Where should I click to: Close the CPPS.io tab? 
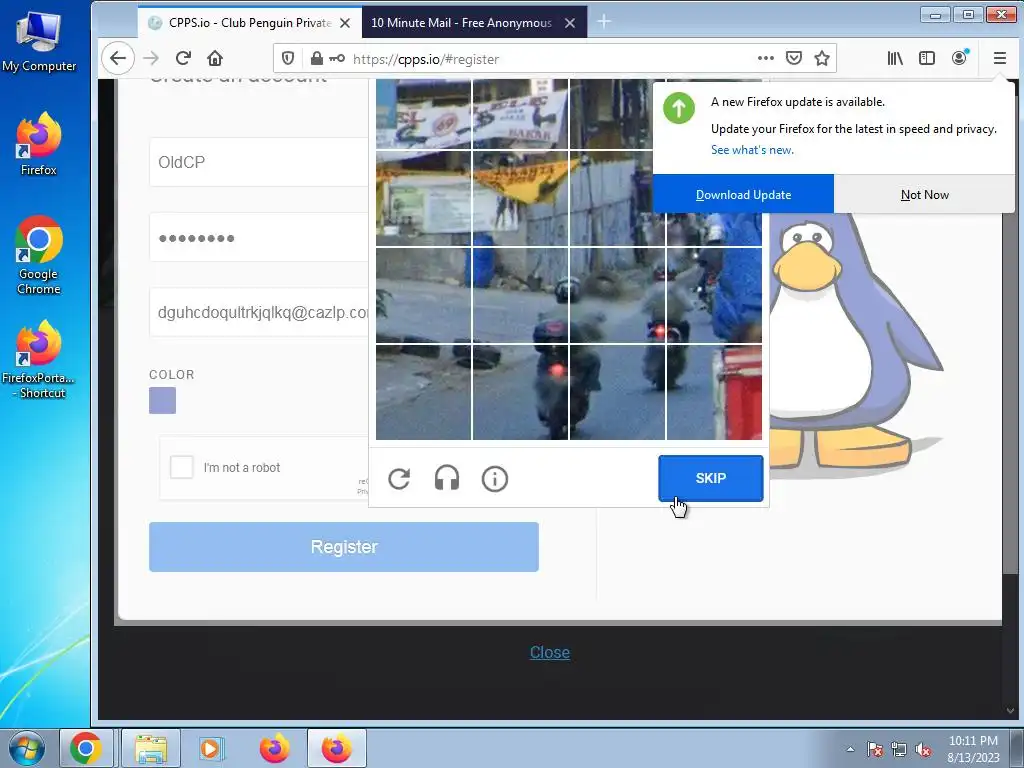(x=345, y=23)
